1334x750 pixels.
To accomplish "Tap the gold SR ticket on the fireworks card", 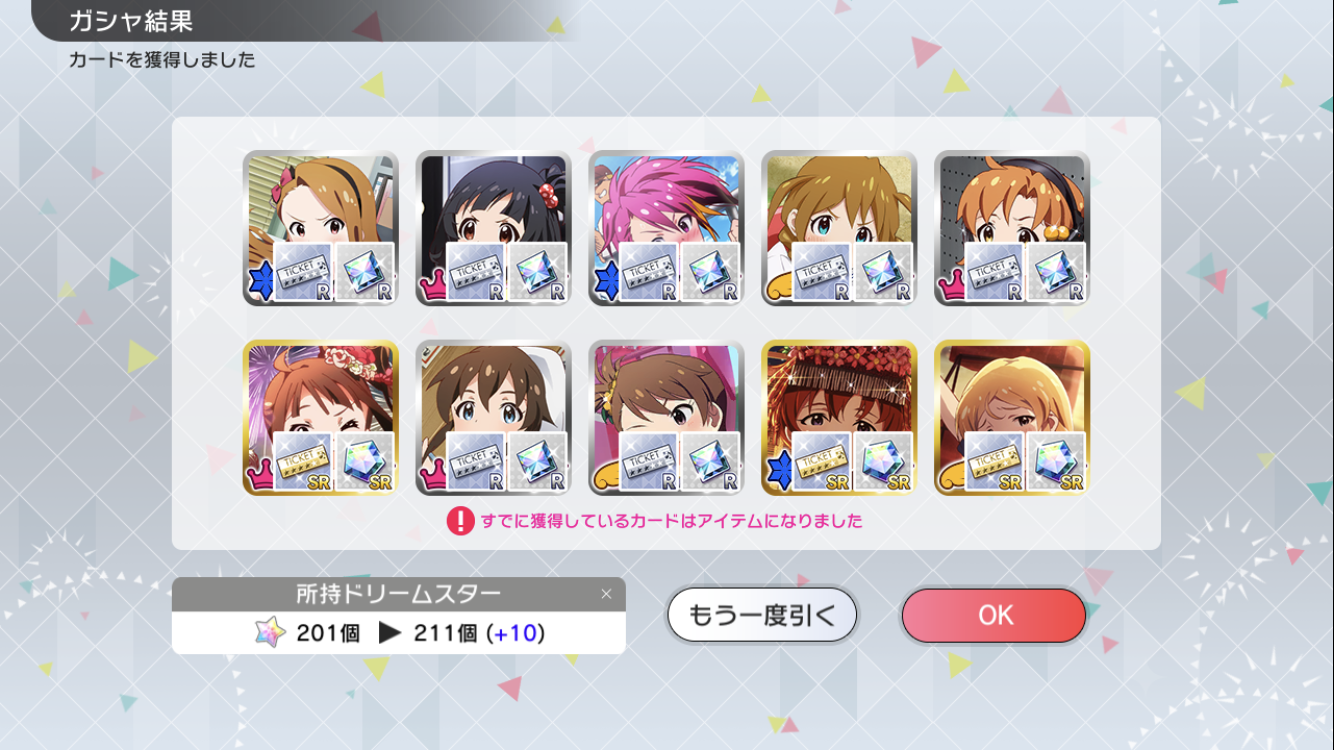I will [x=302, y=461].
